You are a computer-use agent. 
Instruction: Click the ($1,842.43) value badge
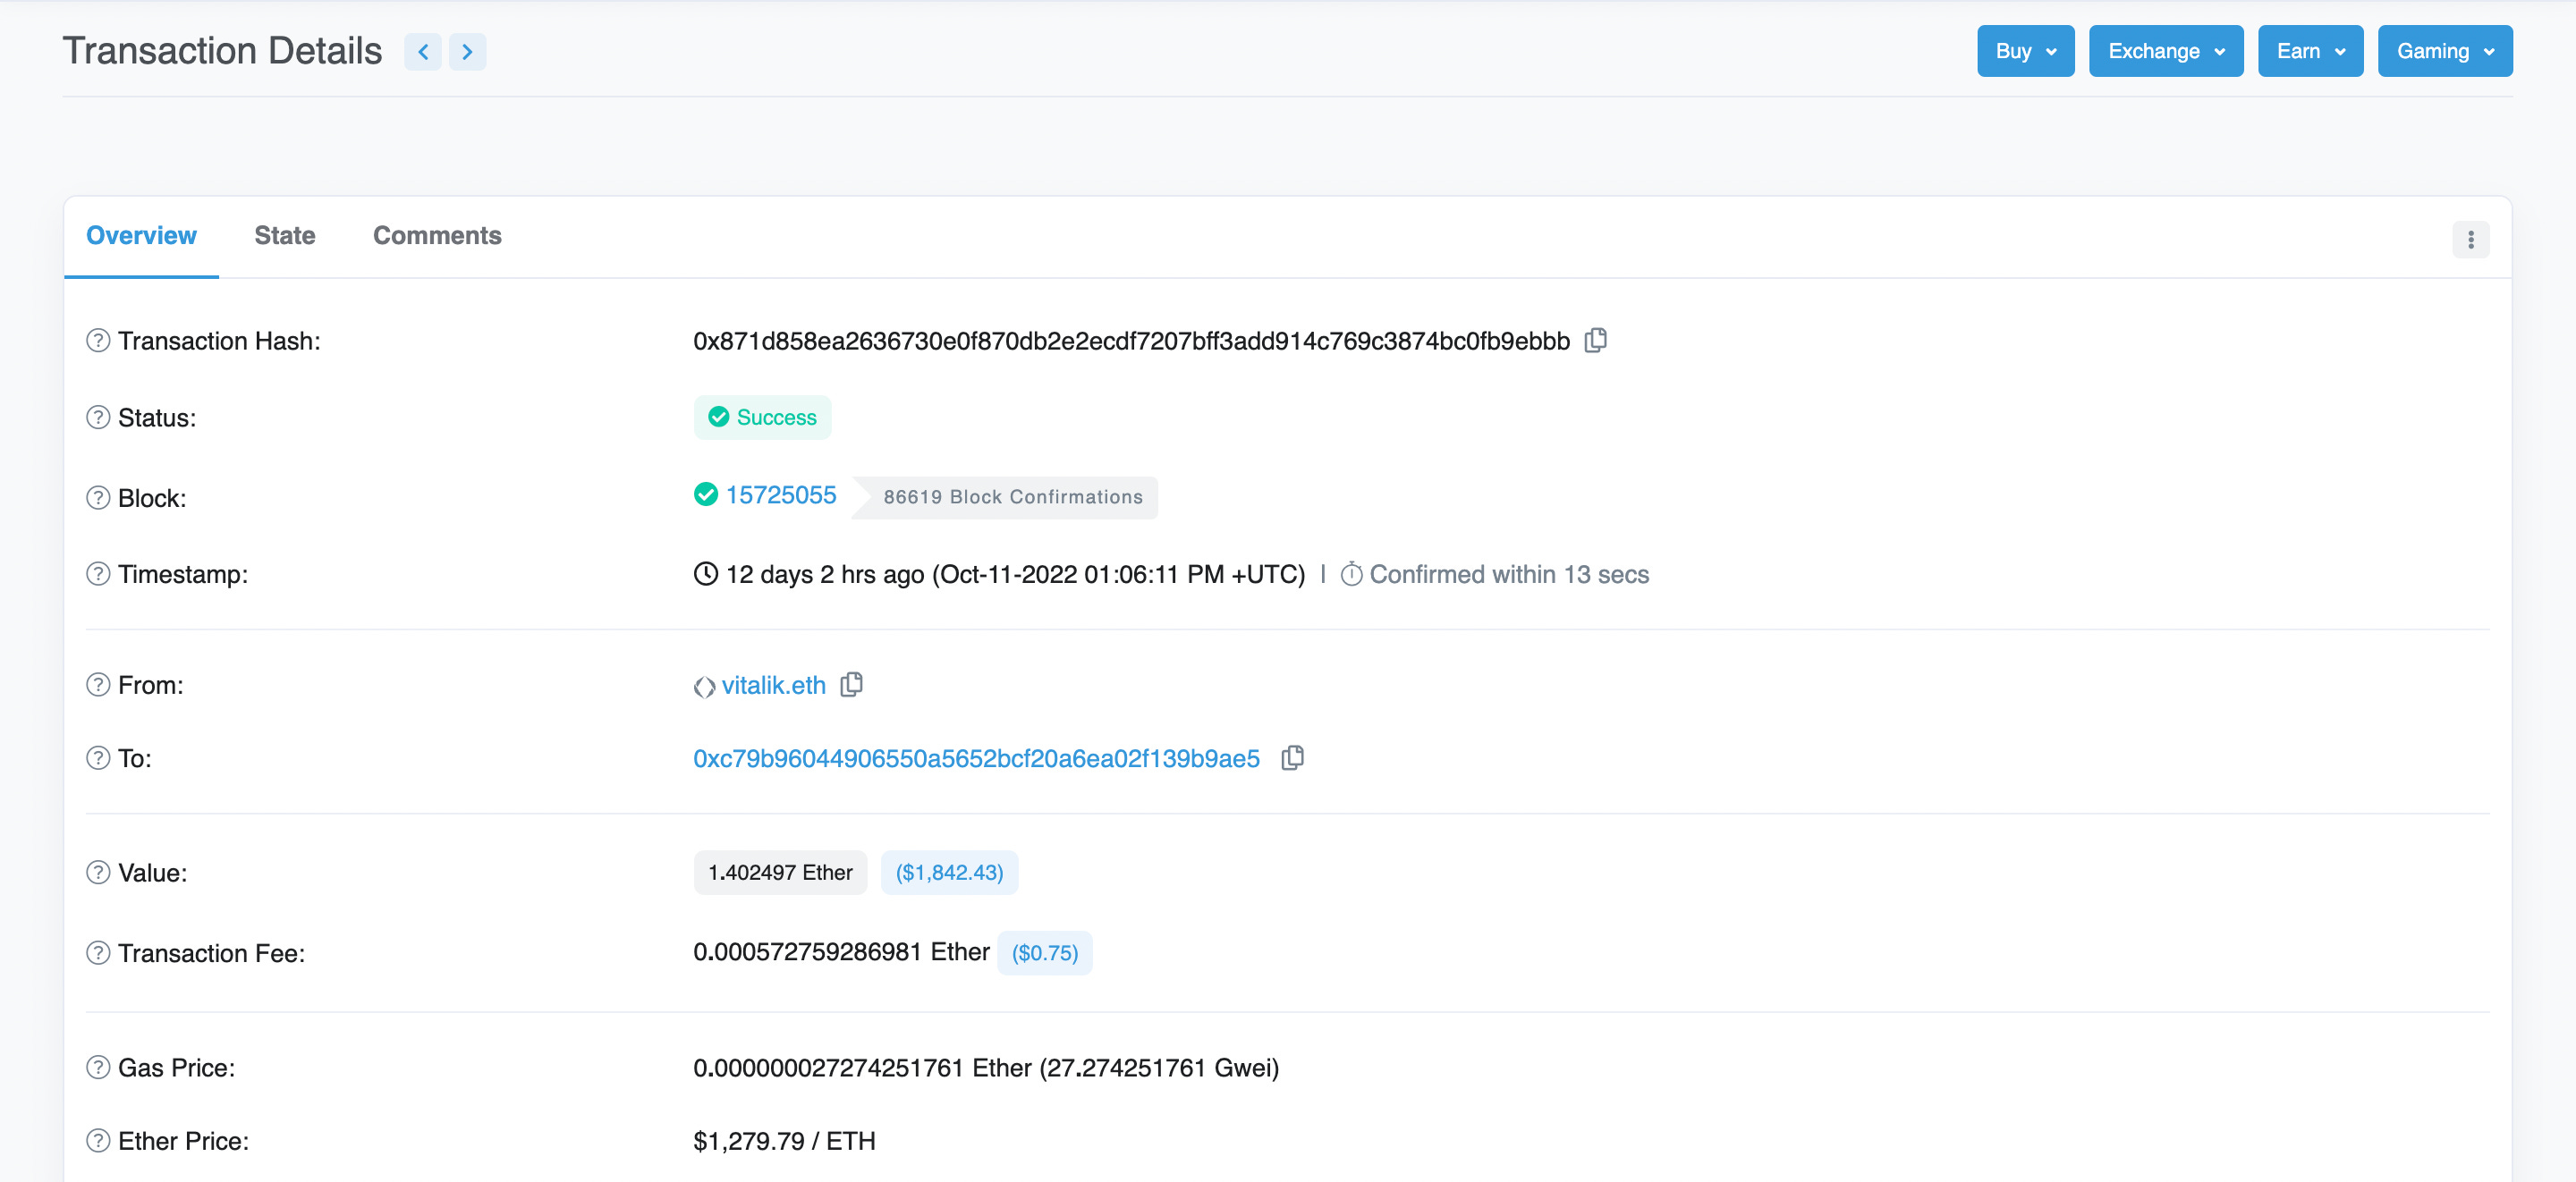click(949, 872)
